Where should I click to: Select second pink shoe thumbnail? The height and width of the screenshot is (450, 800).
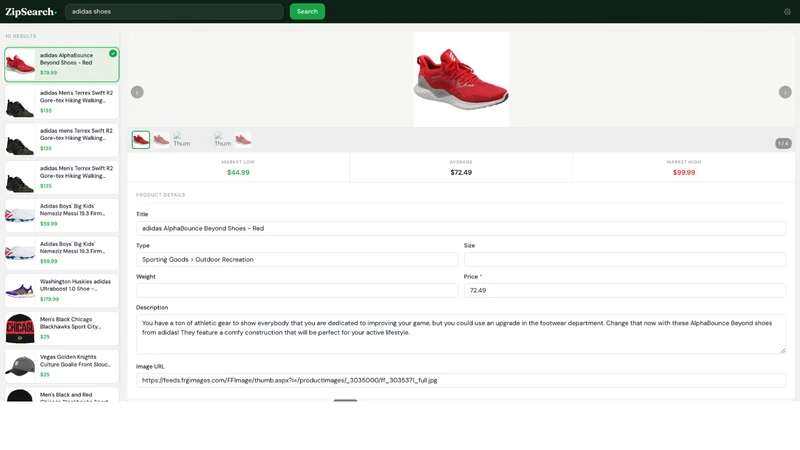pyautogui.click(x=161, y=140)
